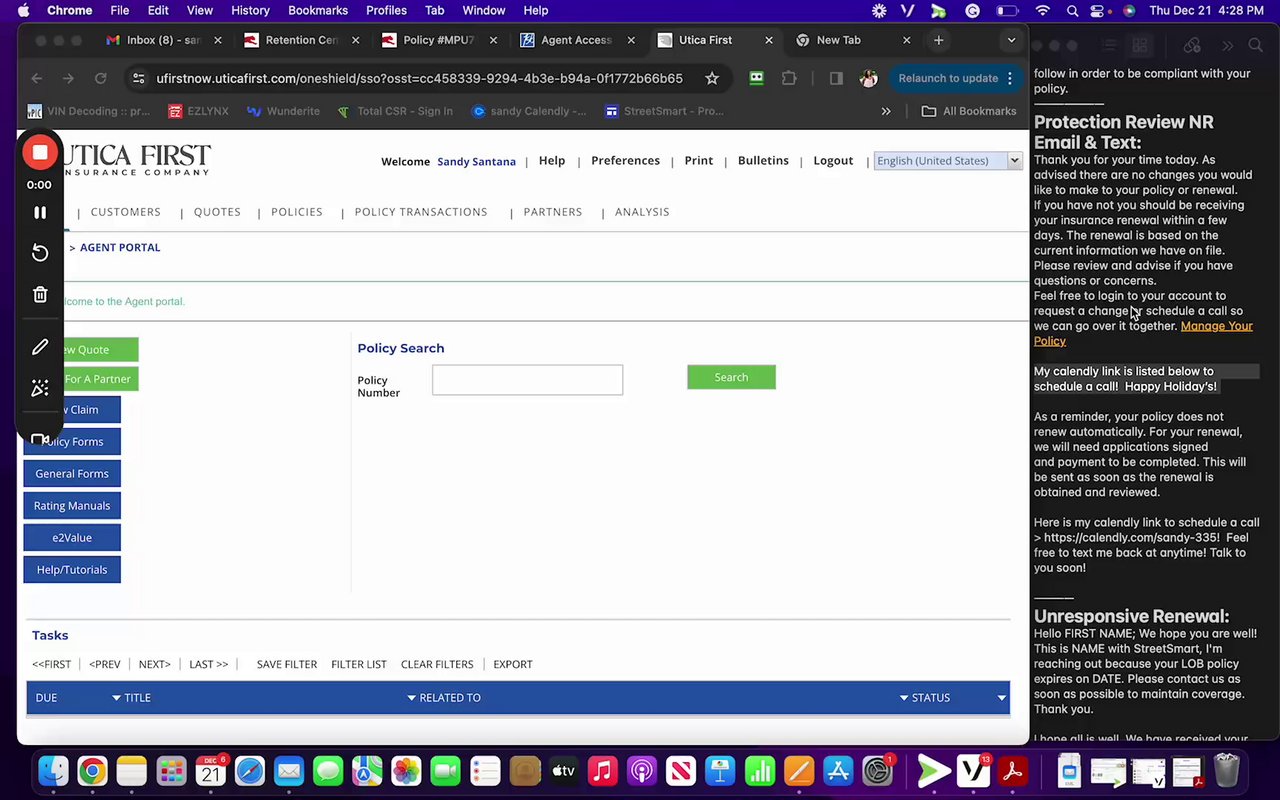1280x800 pixels.
Task: Select the pencil drawing tool in the recorder
Action: point(40,347)
